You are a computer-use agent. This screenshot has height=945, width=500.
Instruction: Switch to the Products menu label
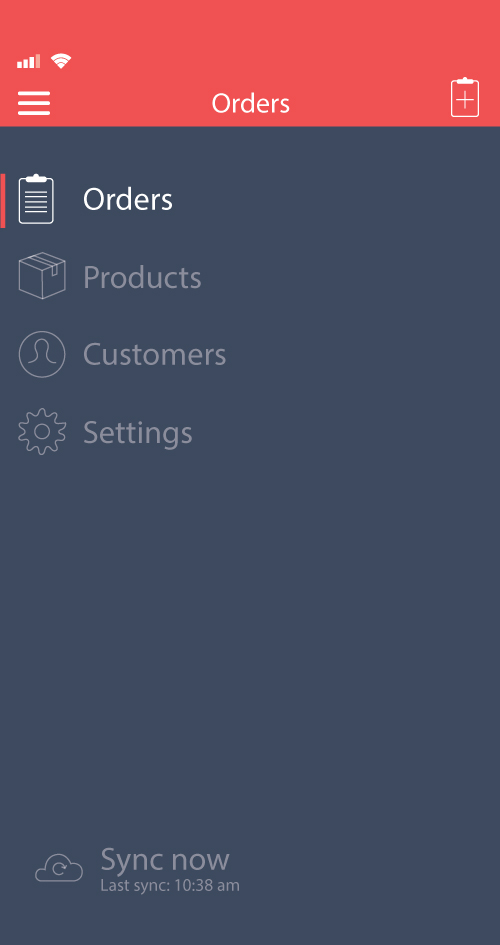click(142, 277)
